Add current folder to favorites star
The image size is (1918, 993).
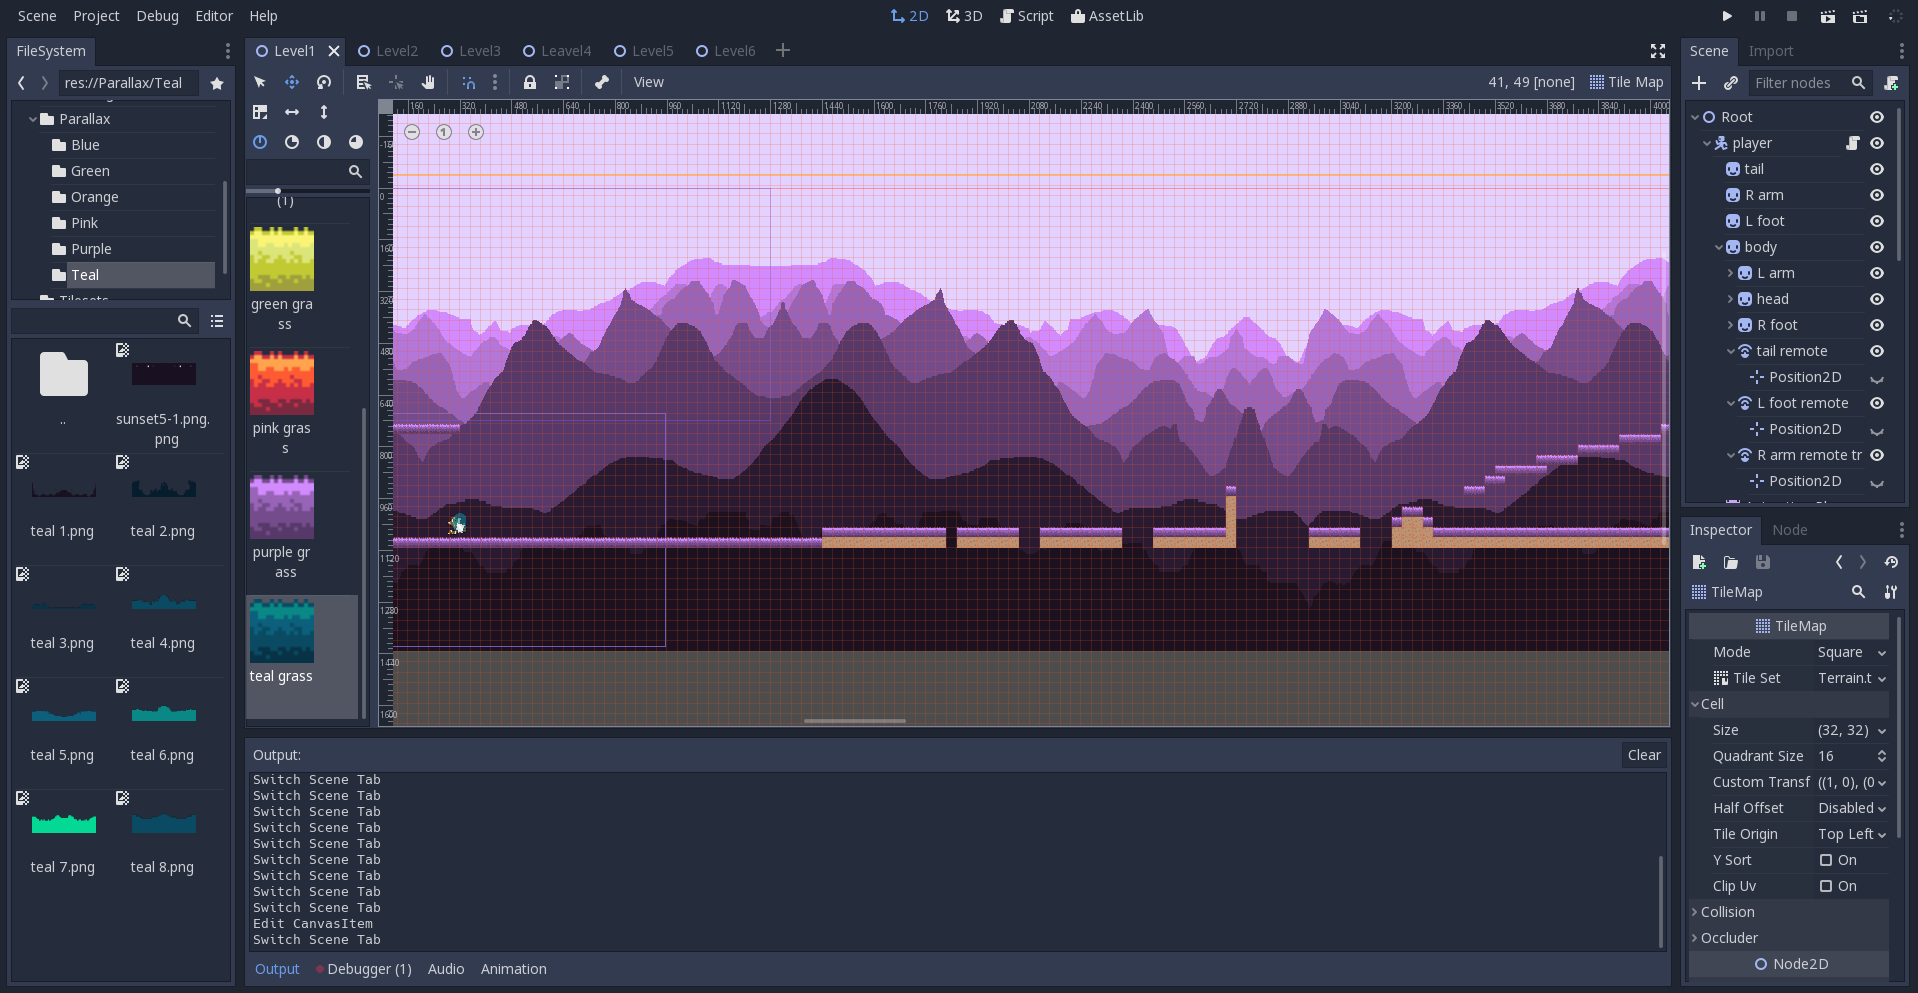pyautogui.click(x=217, y=83)
